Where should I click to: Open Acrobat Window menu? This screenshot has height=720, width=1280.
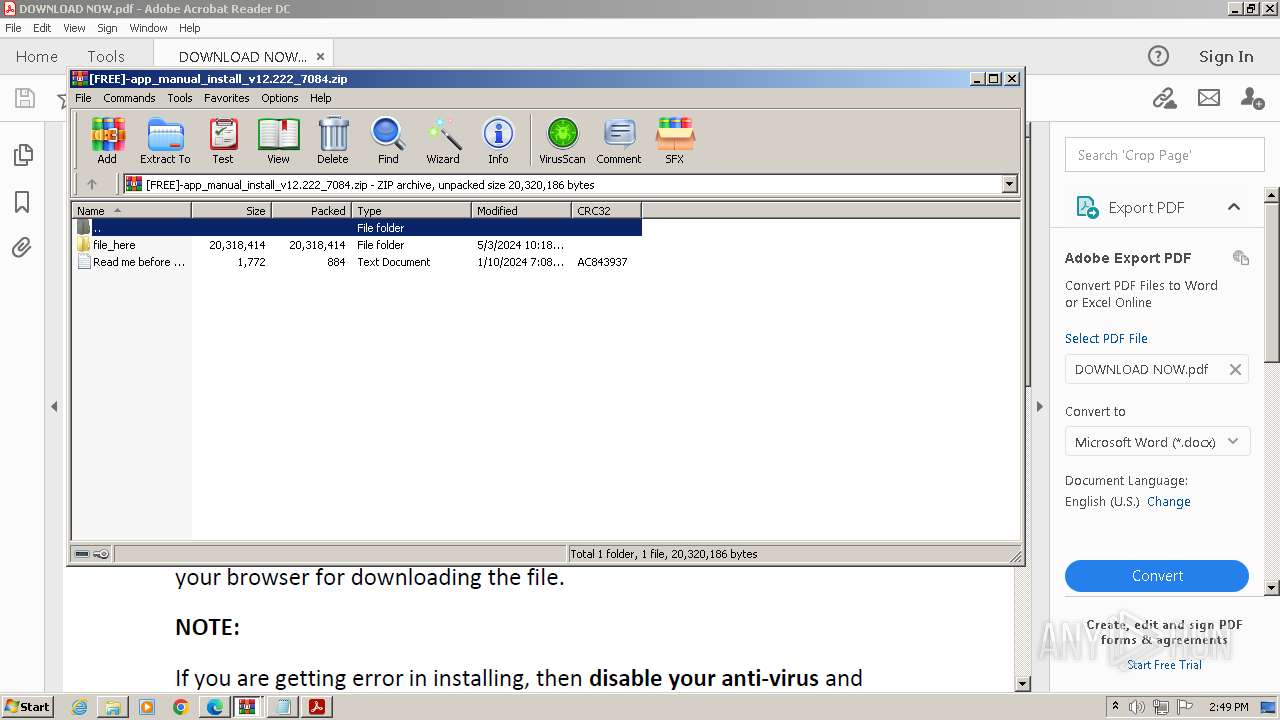tap(148, 28)
